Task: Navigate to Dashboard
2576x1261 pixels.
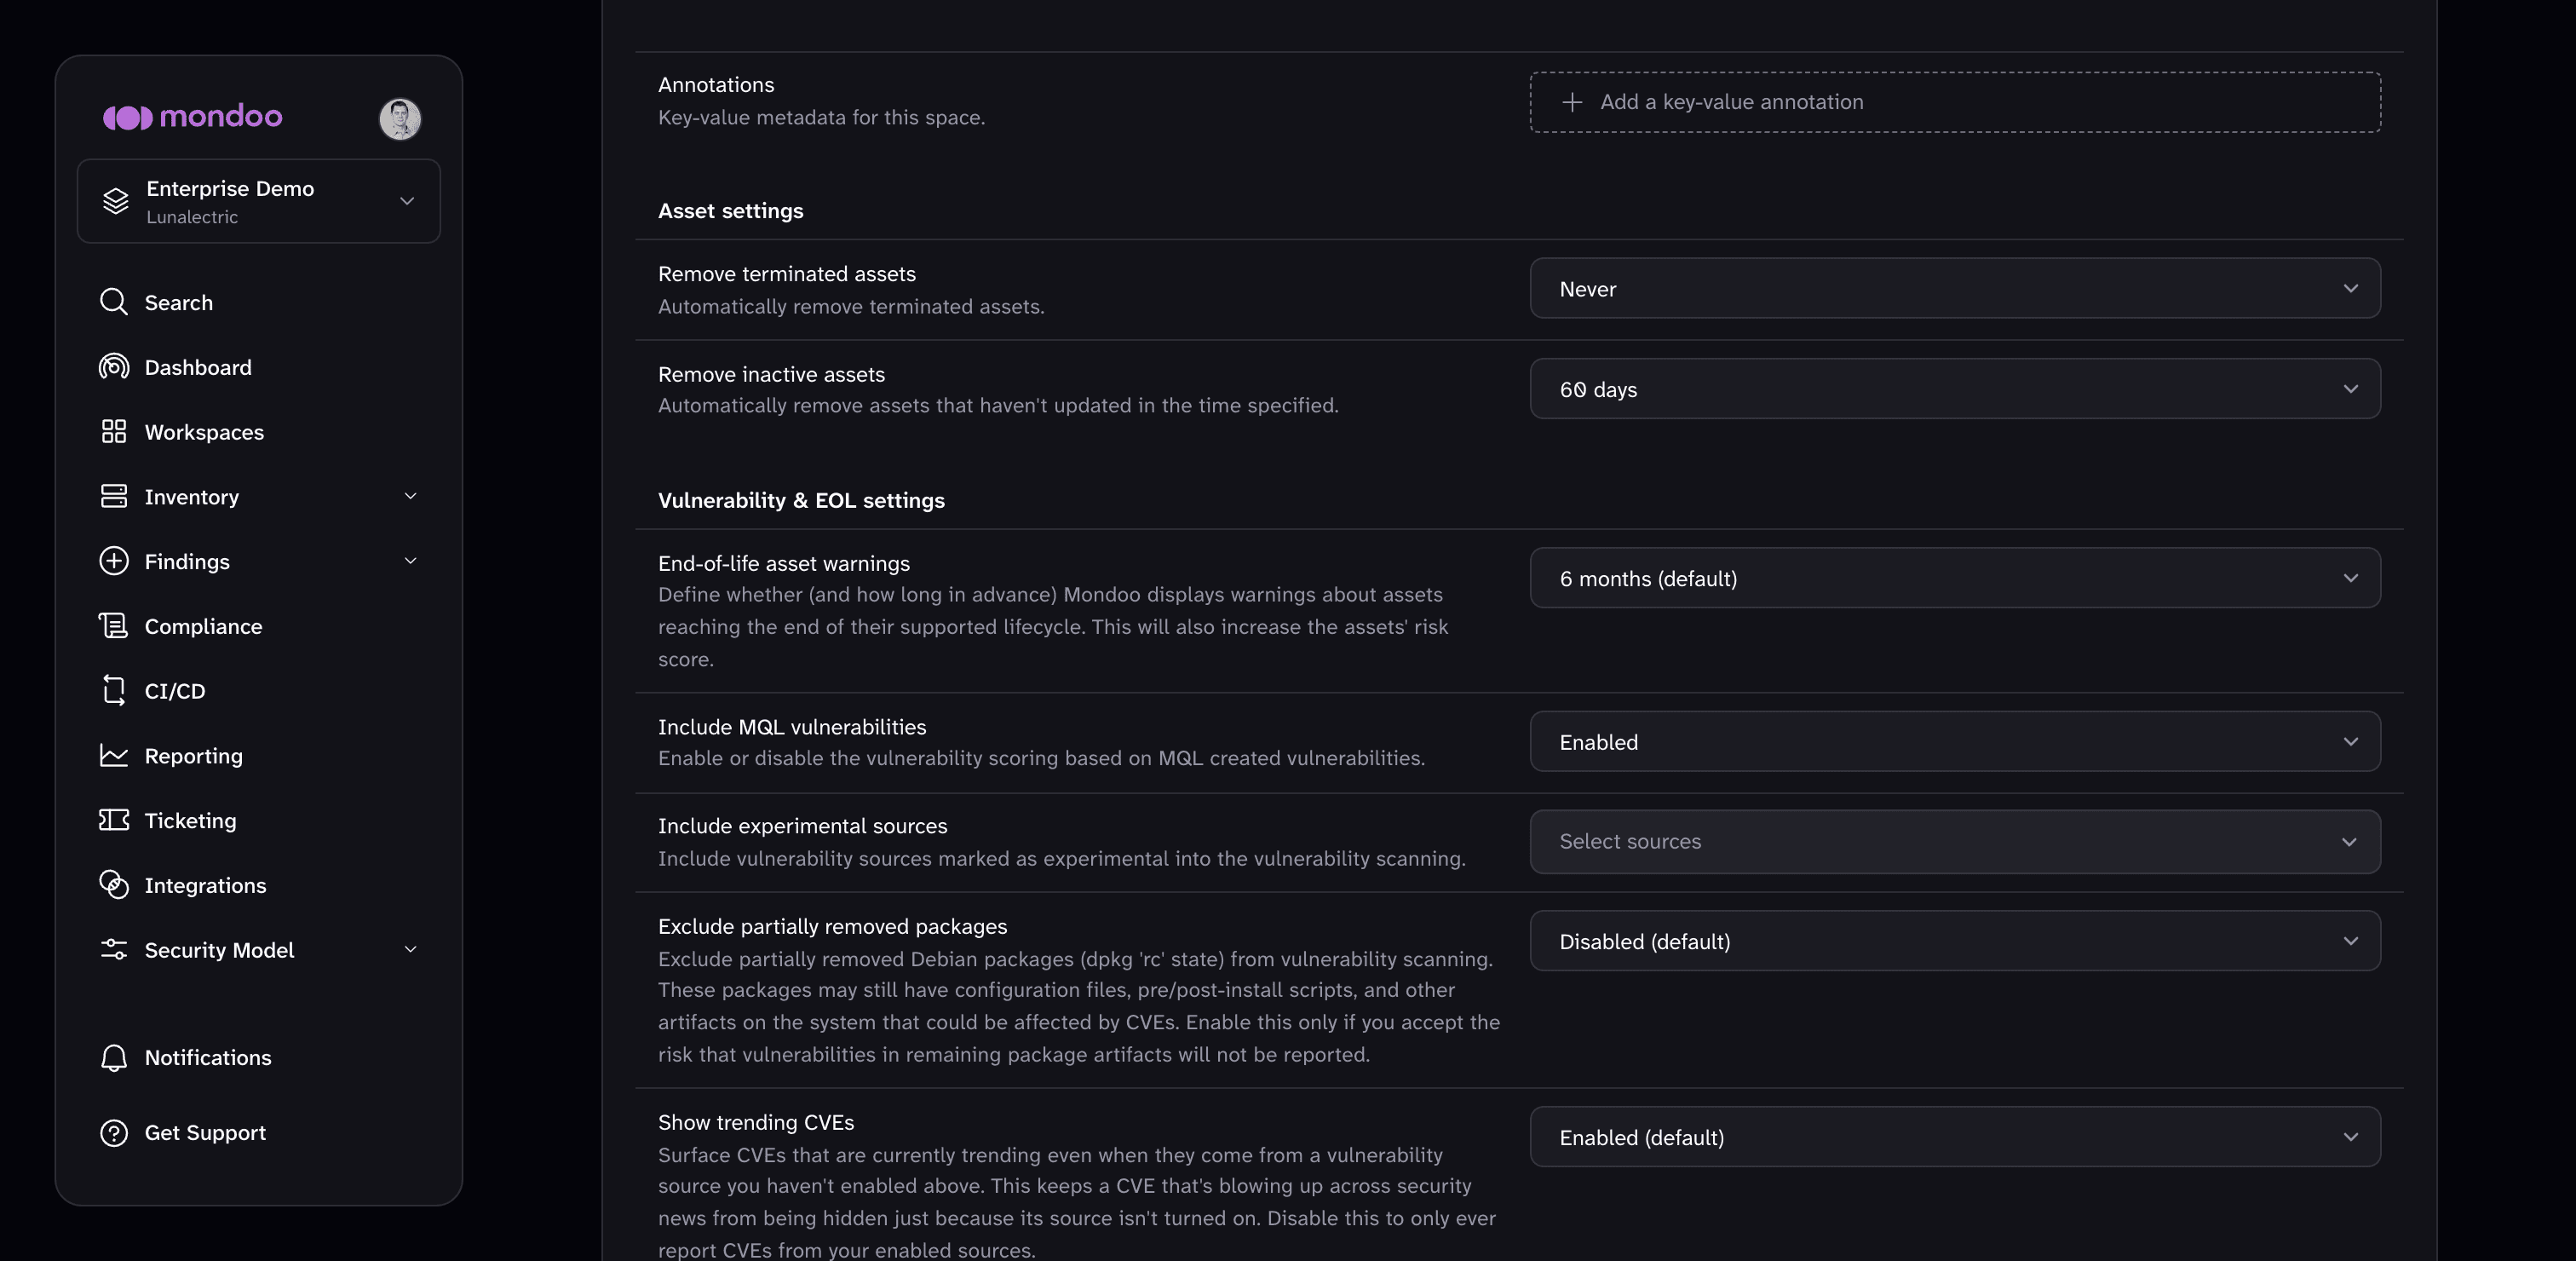Action: tap(198, 368)
